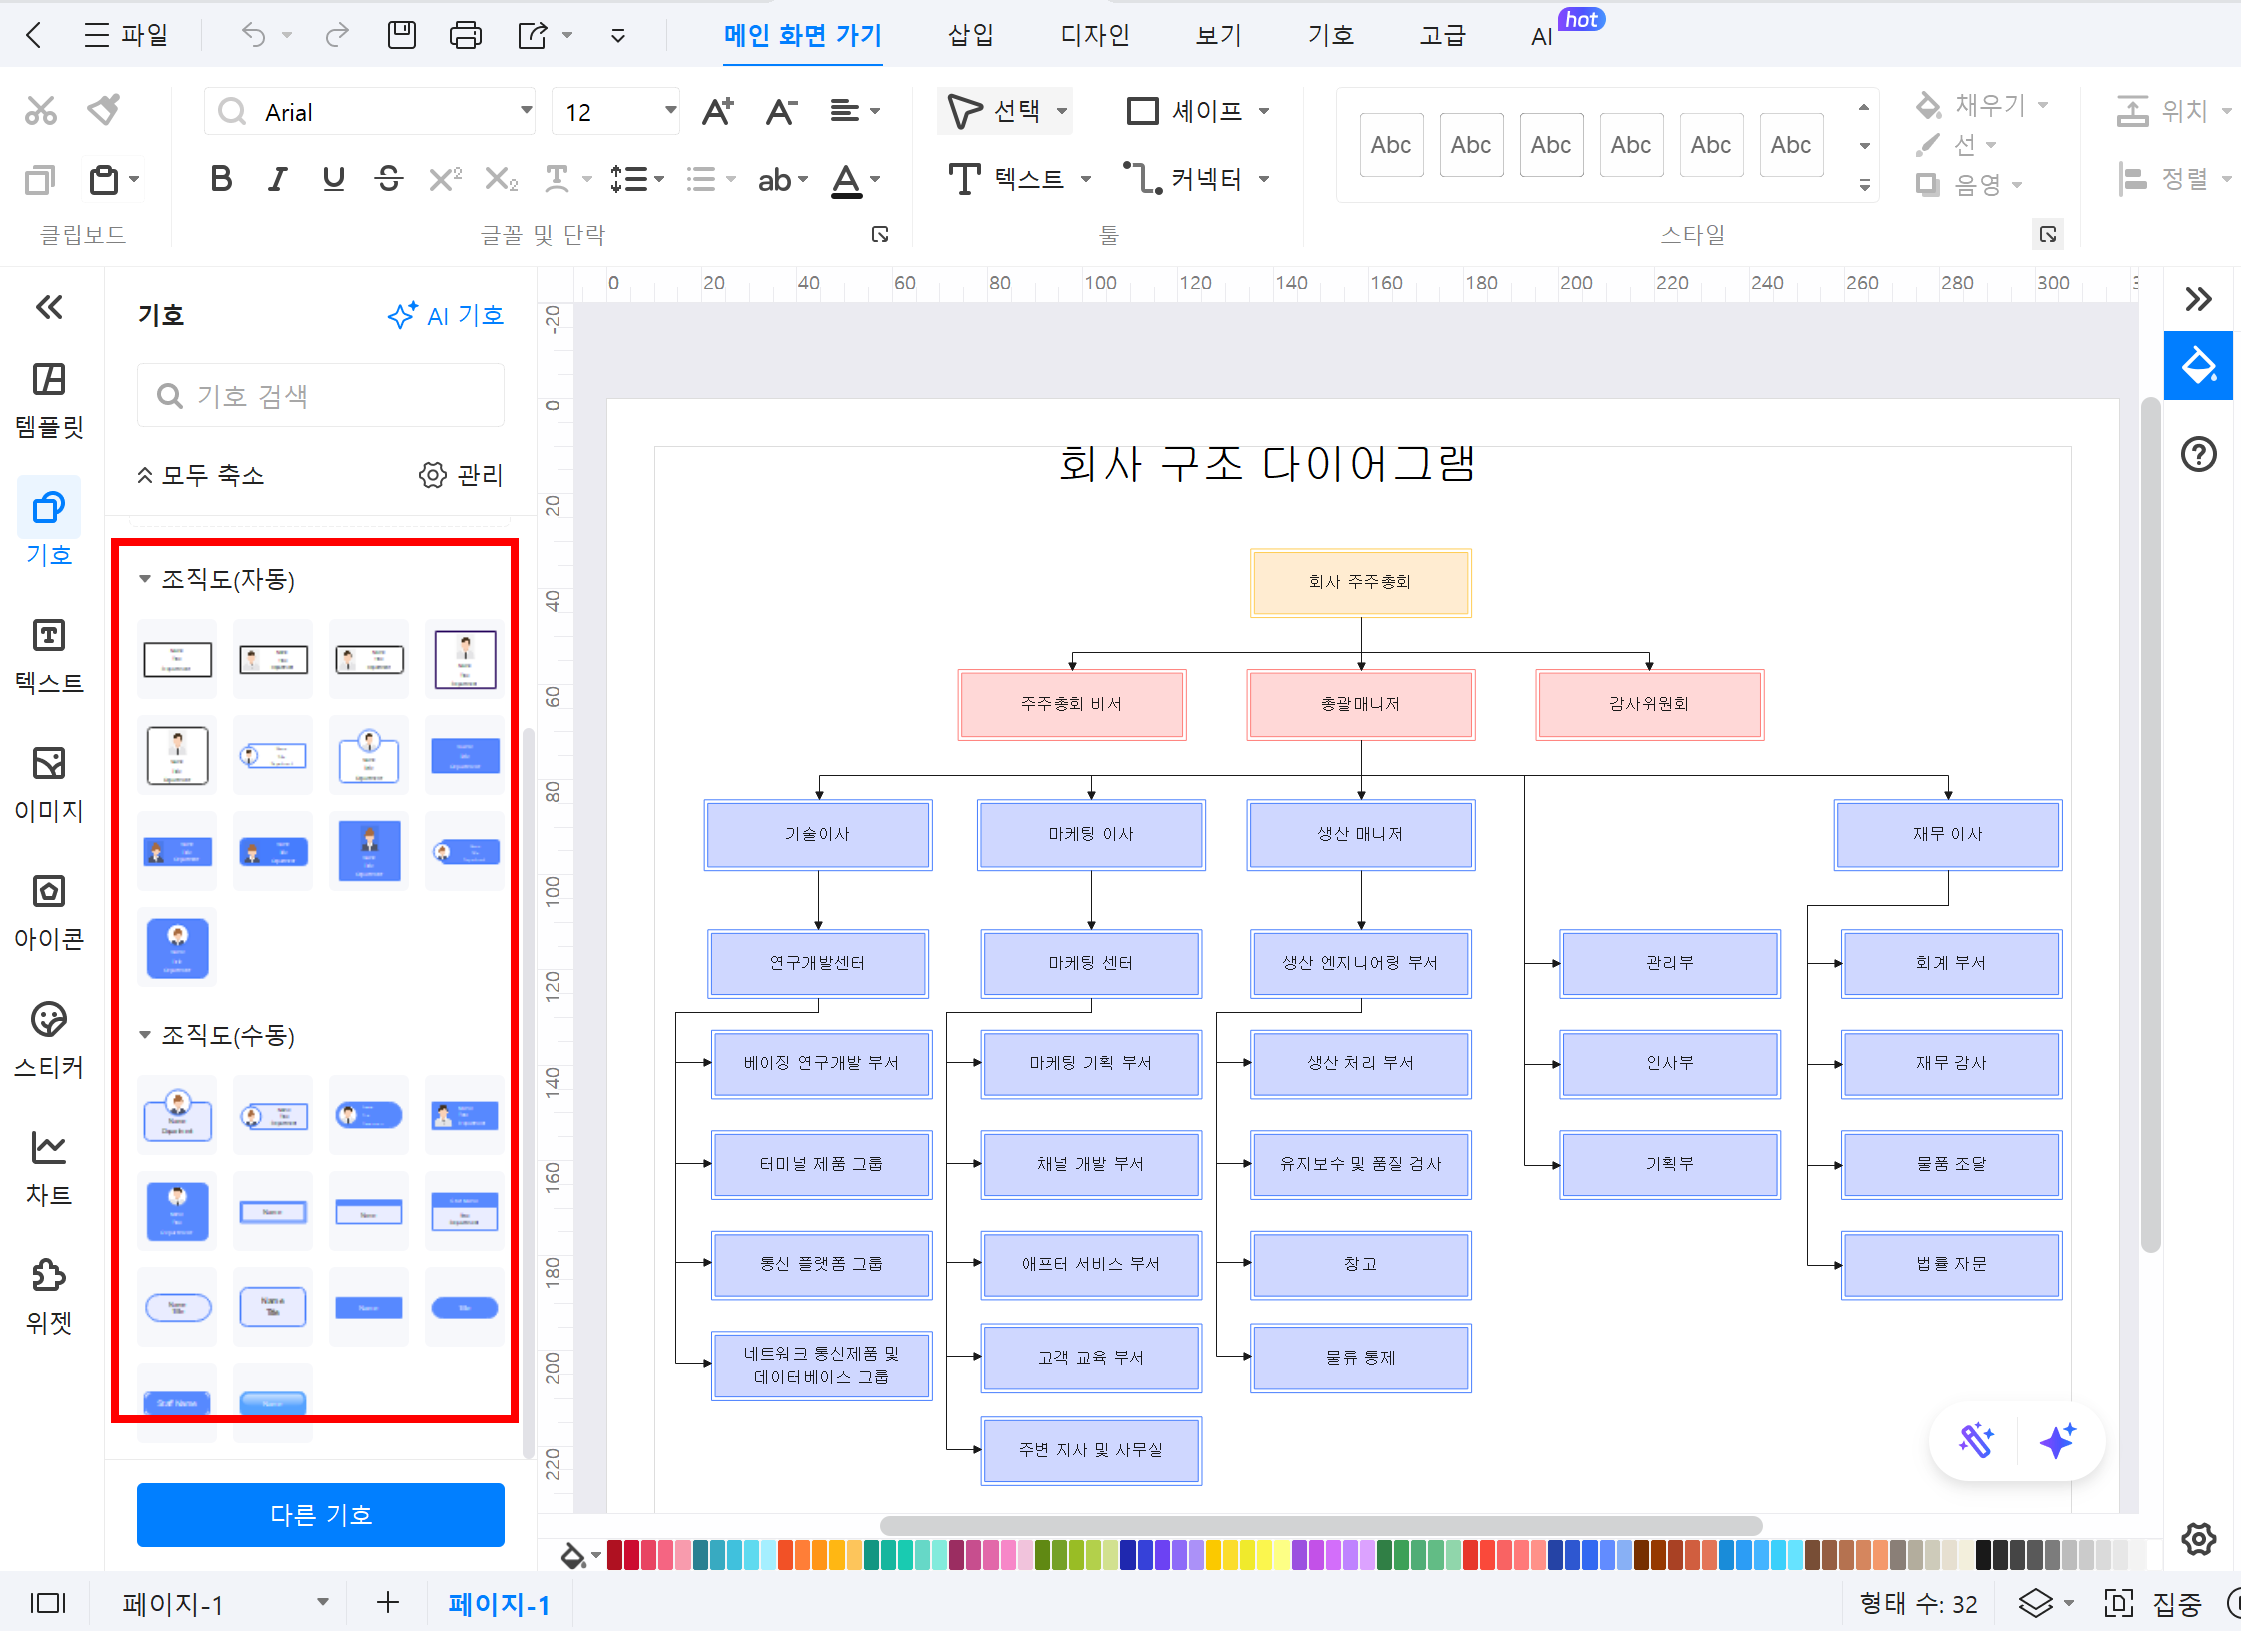
Task: Click 모두 축소 to collapse all
Action: coord(201,475)
